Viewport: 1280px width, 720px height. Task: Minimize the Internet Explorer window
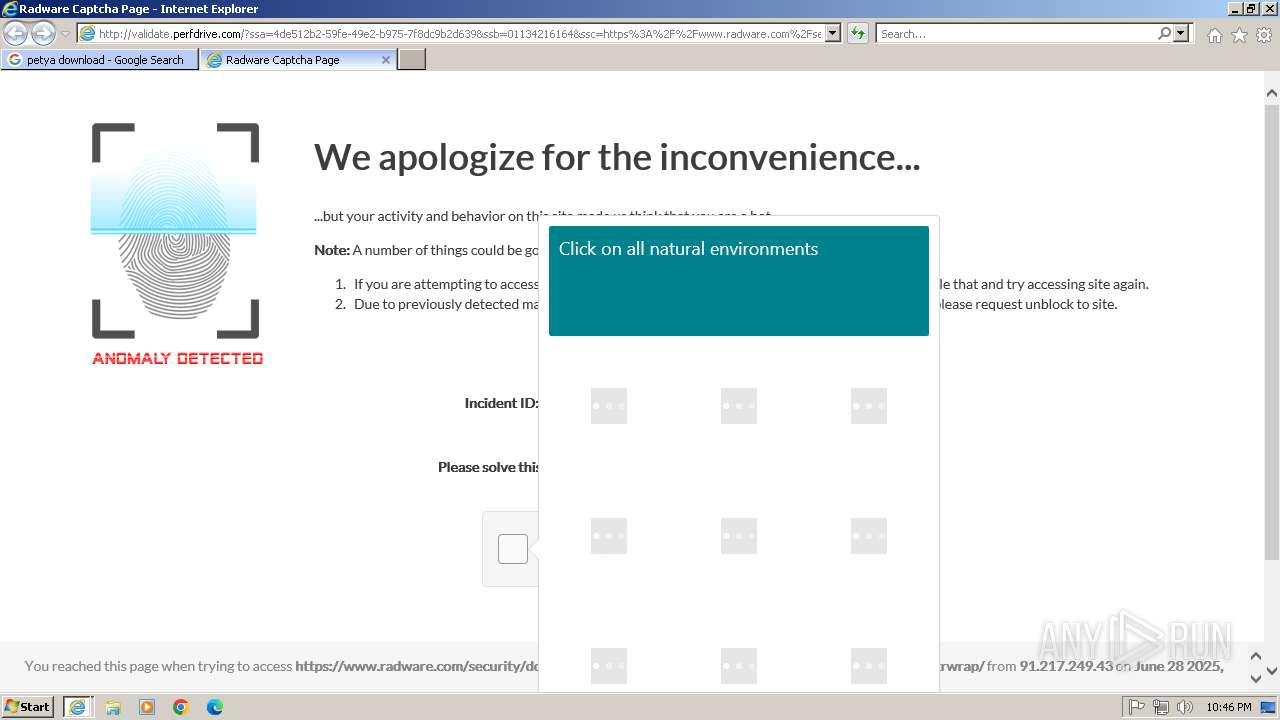point(1234,9)
